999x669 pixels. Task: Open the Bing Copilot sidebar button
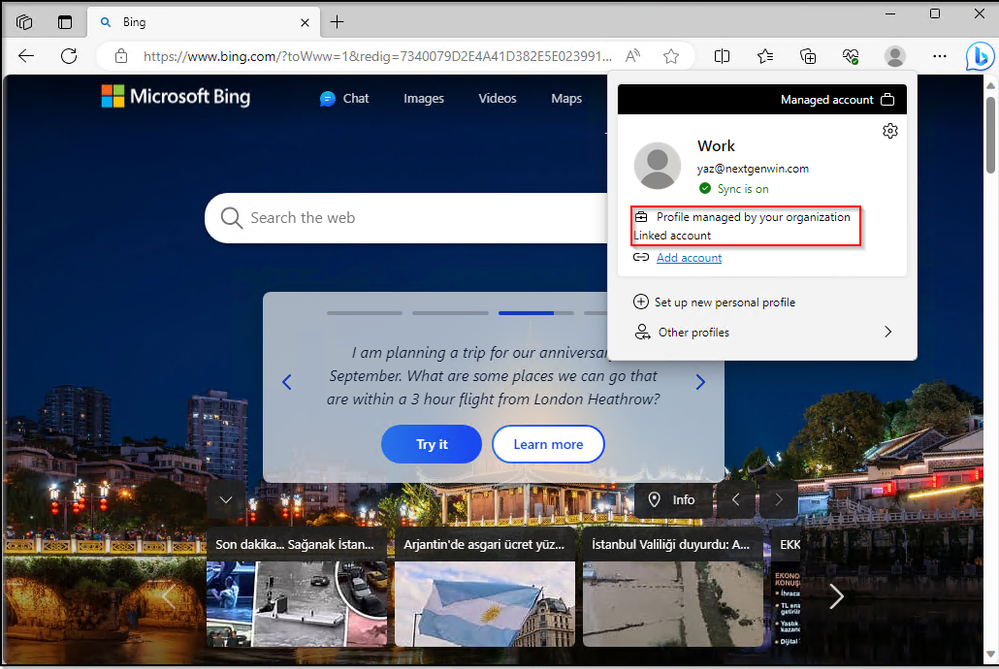[980, 56]
